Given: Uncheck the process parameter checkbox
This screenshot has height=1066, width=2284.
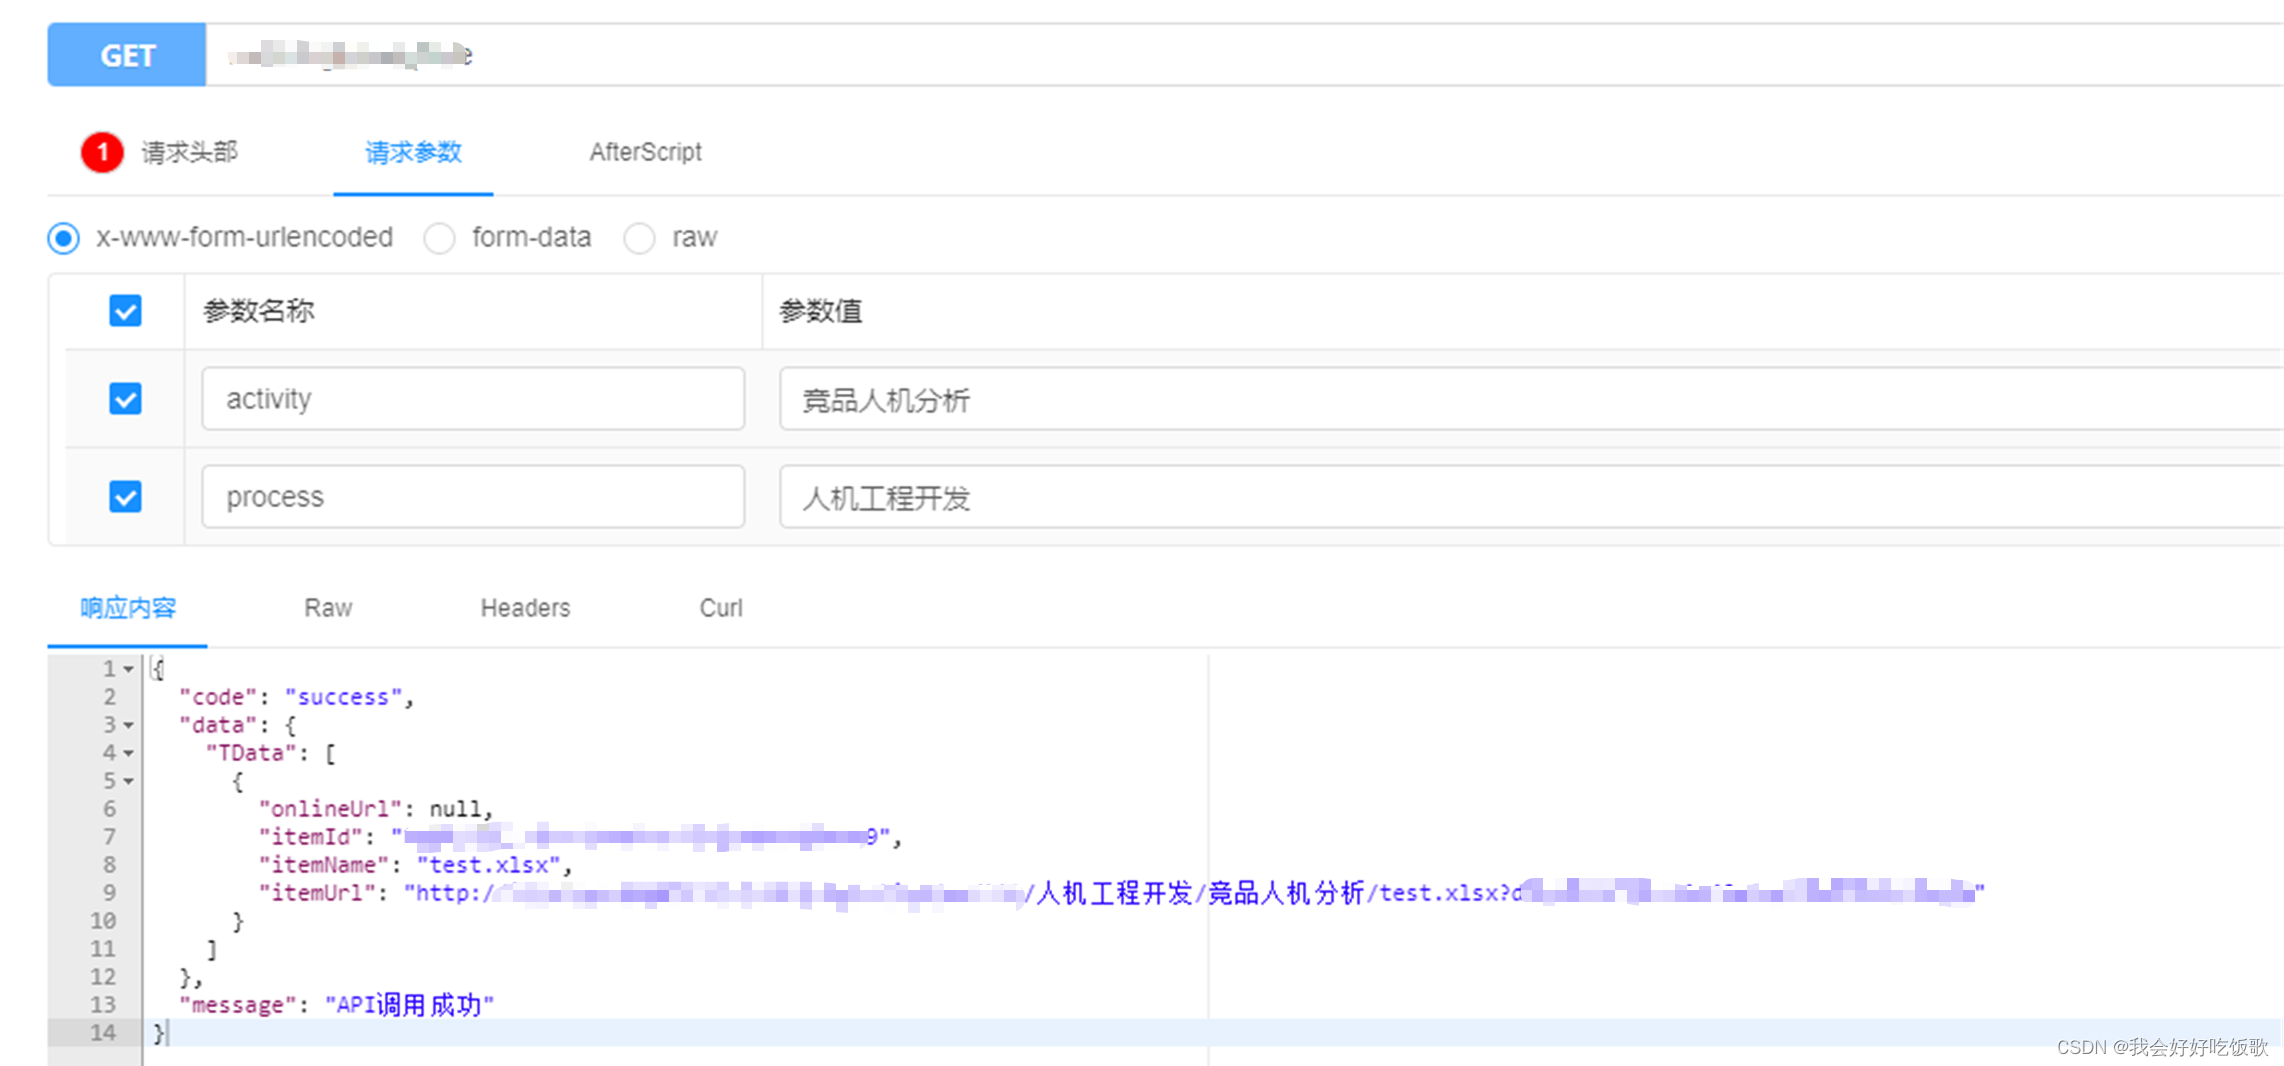Looking at the screenshot, I should [124, 496].
